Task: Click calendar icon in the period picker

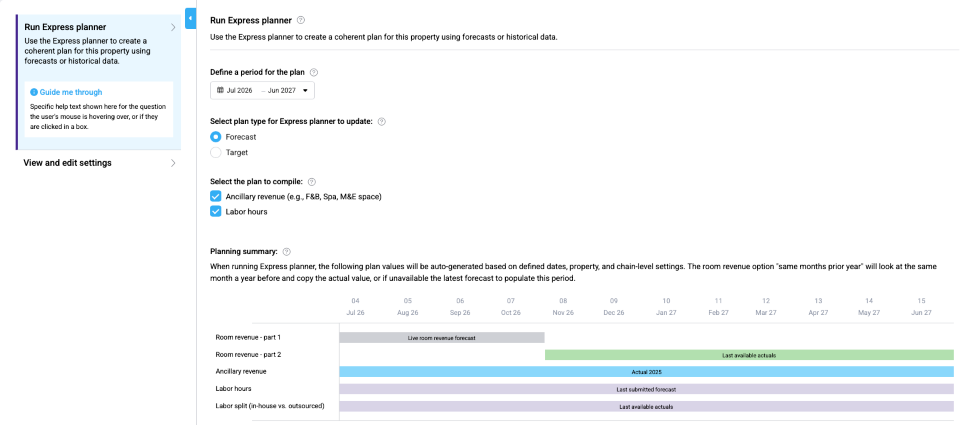Action: click(x=220, y=90)
